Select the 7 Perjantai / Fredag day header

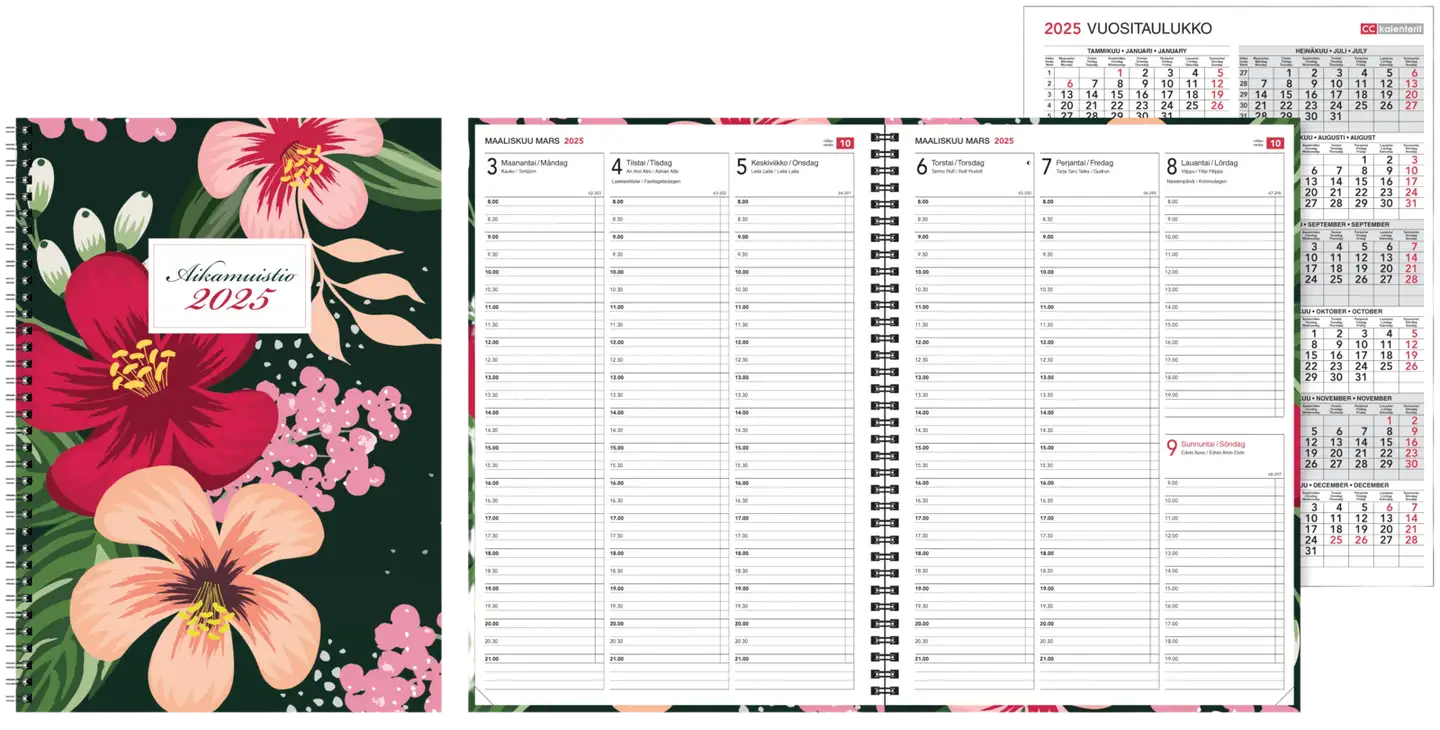[1076, 166]
